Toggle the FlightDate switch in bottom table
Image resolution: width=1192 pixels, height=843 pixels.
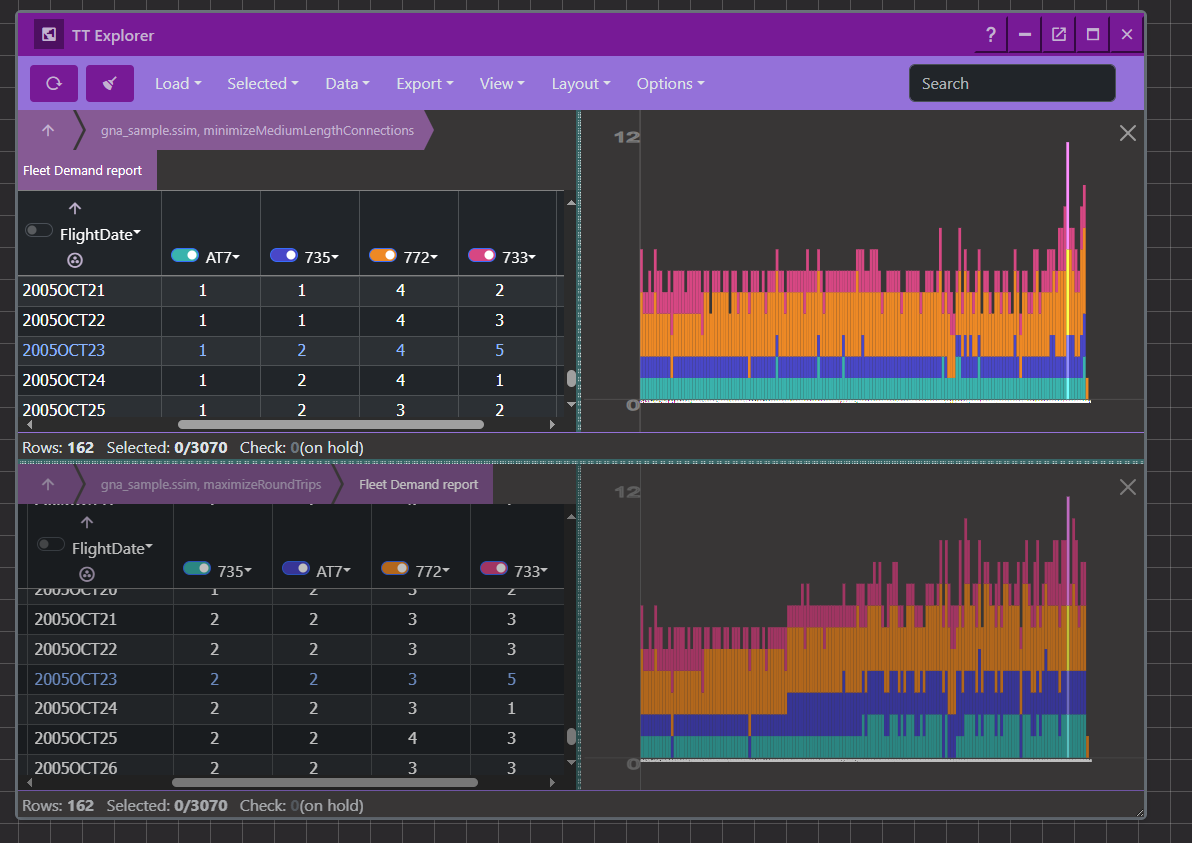pos(51,545)
